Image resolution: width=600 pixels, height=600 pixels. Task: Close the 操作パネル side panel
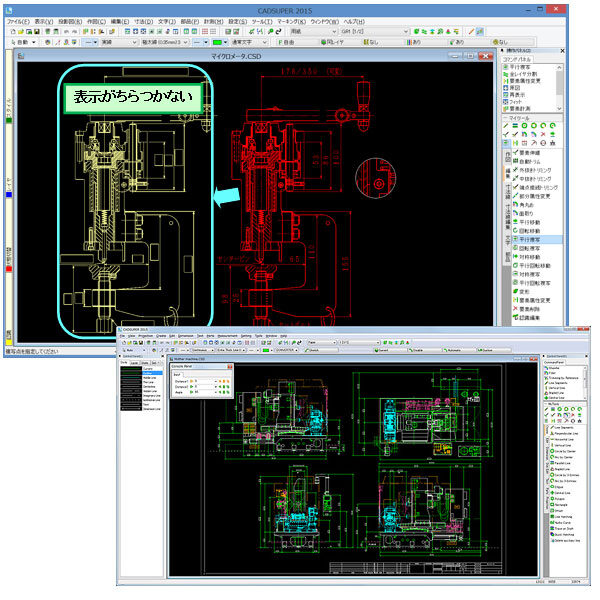click(562, 51)
